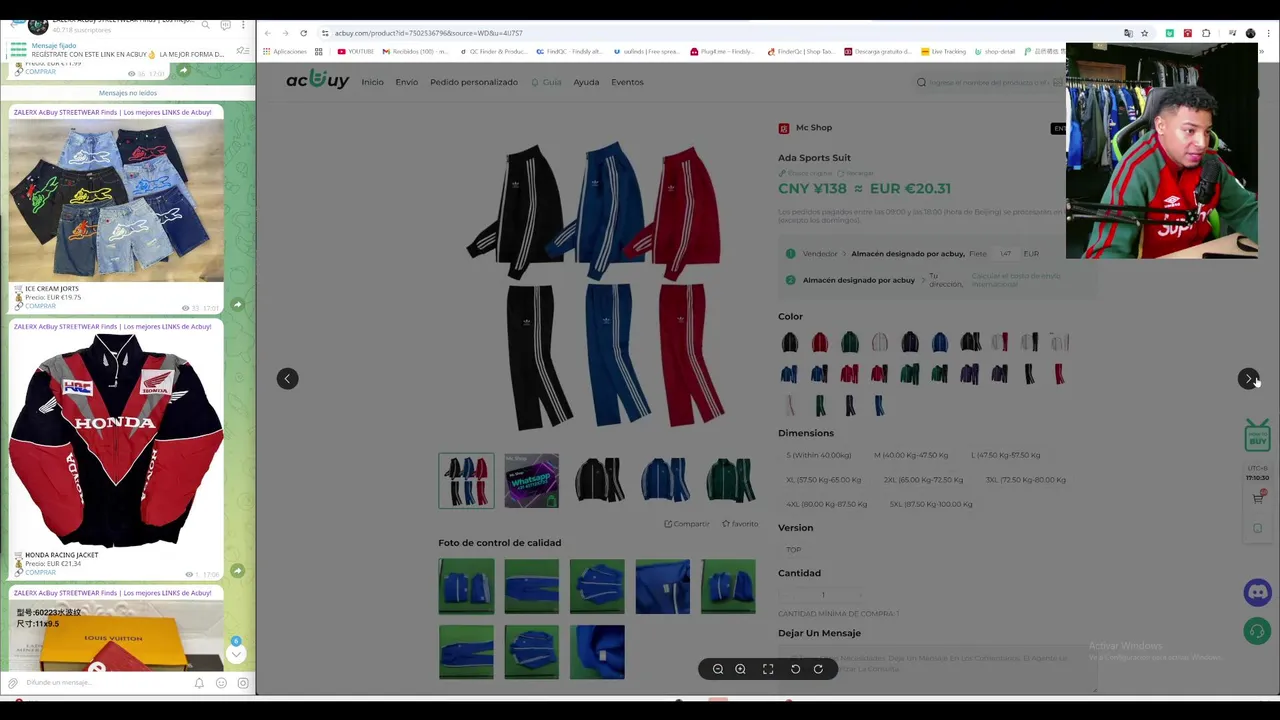Open YOUTUBE bookmark in bookmarks bar
The height and width of the screenshot is (720, 1280).
point(356,51)
